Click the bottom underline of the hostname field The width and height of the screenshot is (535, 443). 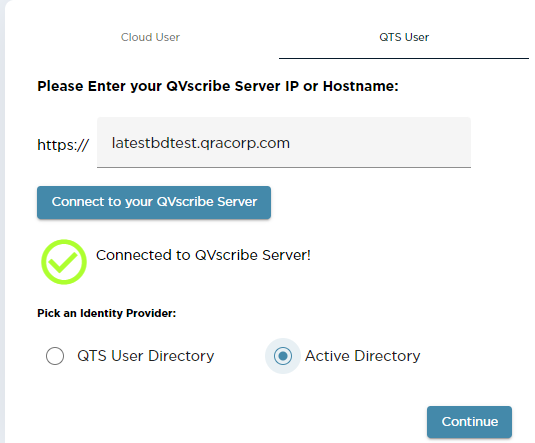(x=284, y=167)
